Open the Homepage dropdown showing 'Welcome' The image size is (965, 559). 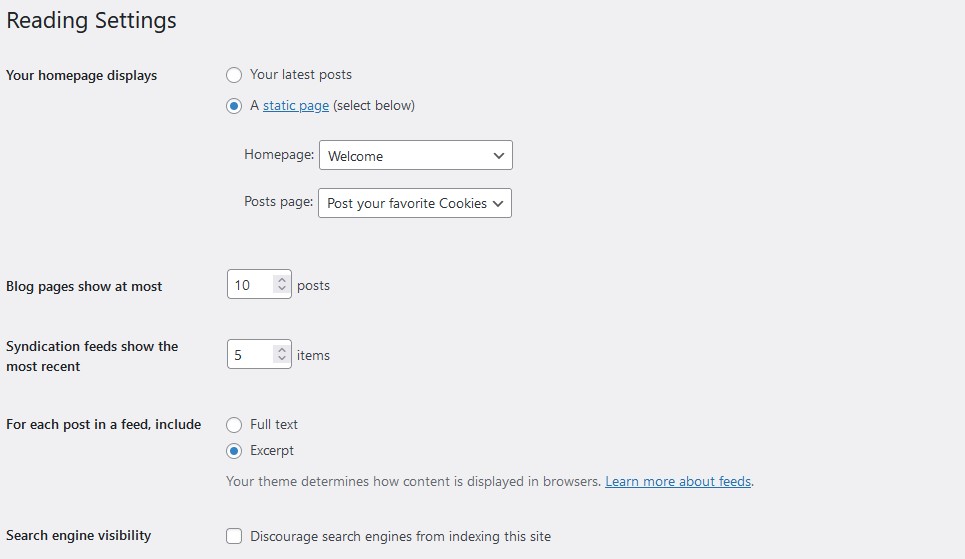coord(415,156)
